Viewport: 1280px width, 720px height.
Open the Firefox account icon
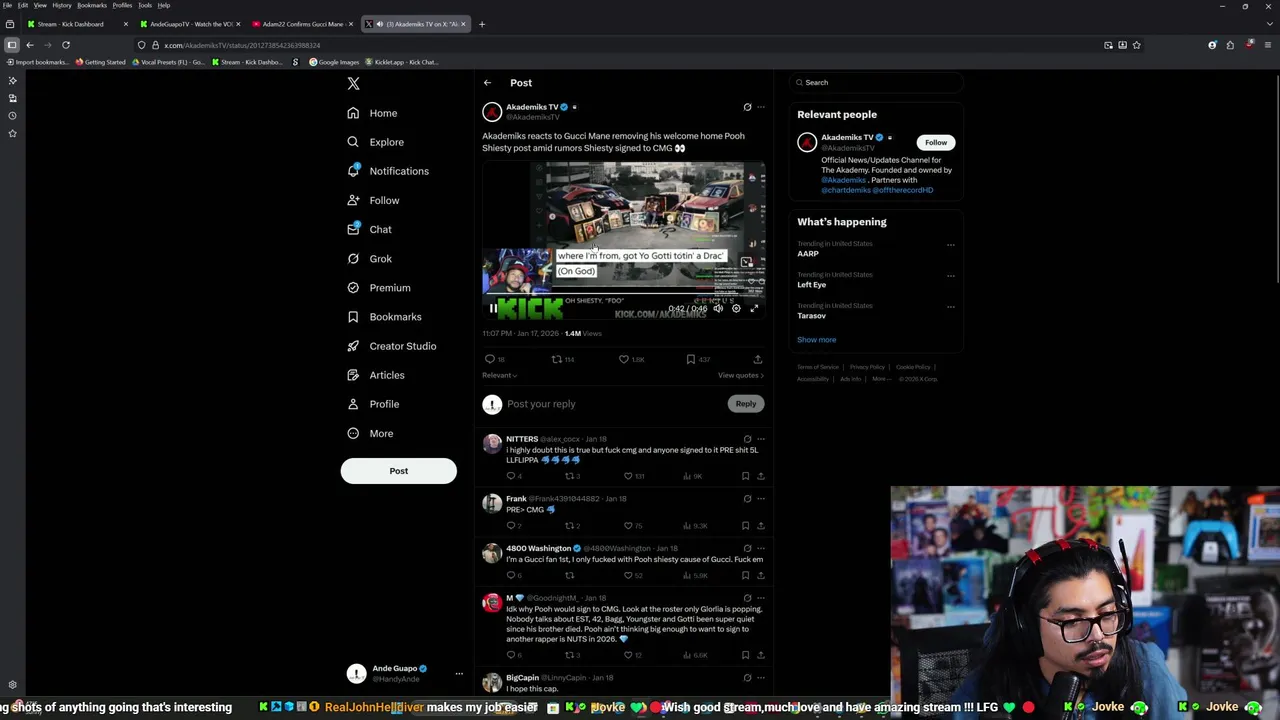pyautogui.click(x=1212, y=45)
